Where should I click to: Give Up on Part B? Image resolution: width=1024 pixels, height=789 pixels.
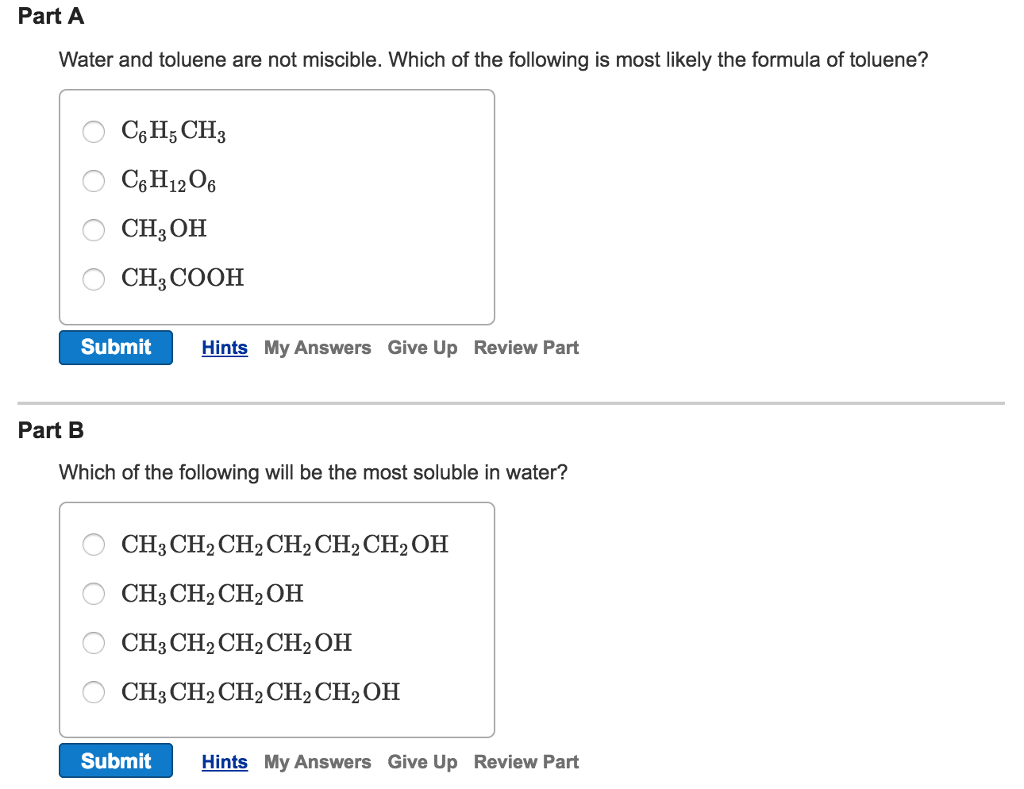[422, 761]
